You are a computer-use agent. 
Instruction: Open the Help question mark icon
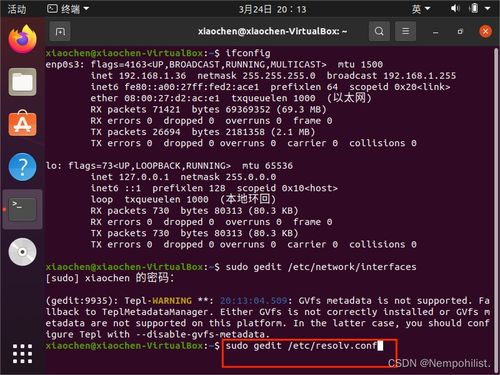[22, 167]
